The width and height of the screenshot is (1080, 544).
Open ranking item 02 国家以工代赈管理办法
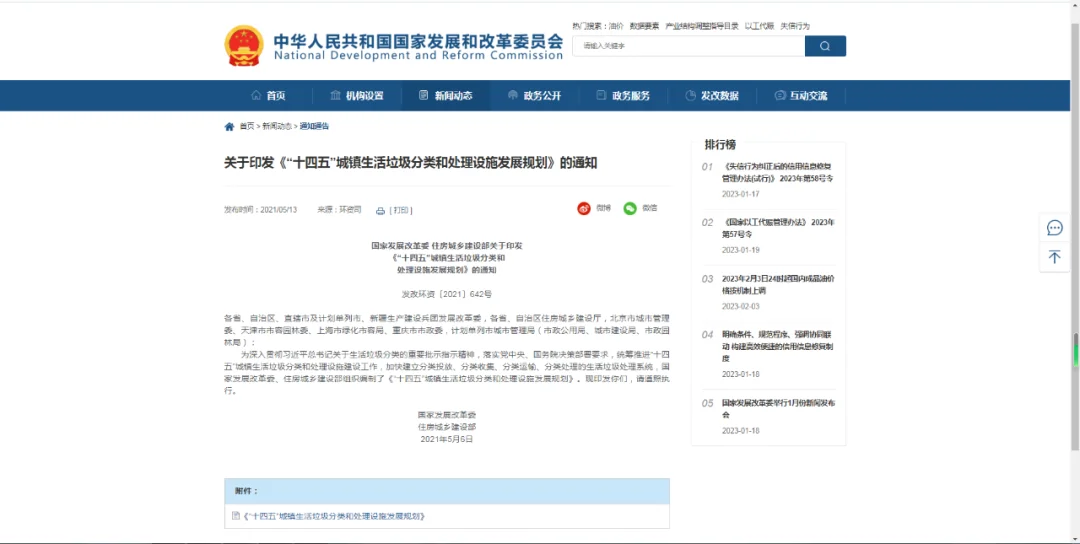tap(778, 229)
